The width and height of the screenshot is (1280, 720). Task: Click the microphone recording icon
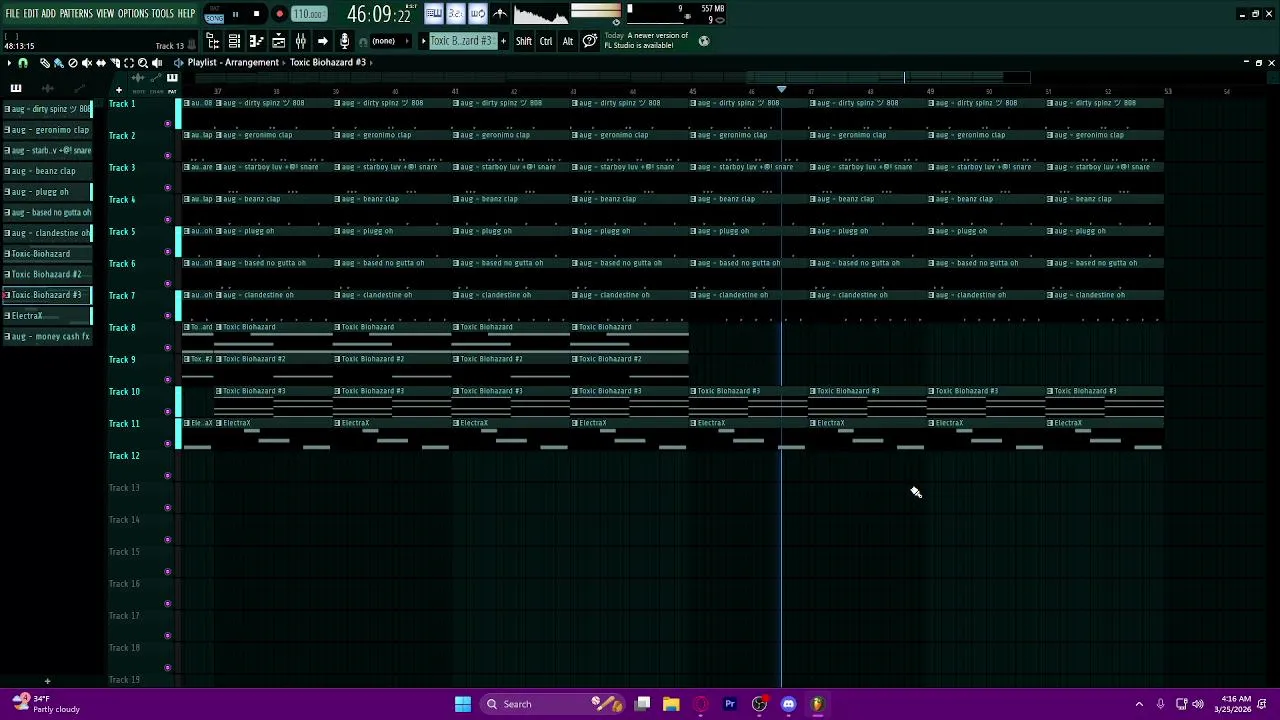(344, 41)
